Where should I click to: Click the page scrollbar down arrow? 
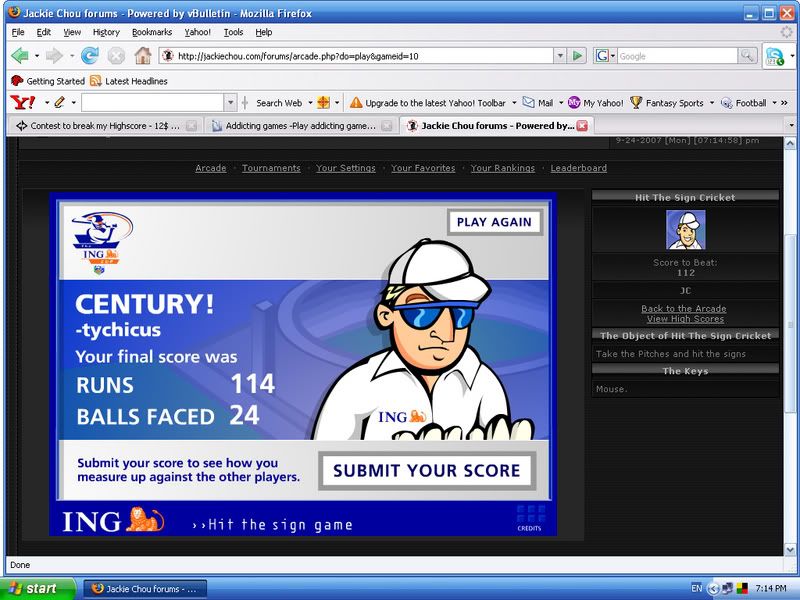pyautogui.click(x=790, y=549)
